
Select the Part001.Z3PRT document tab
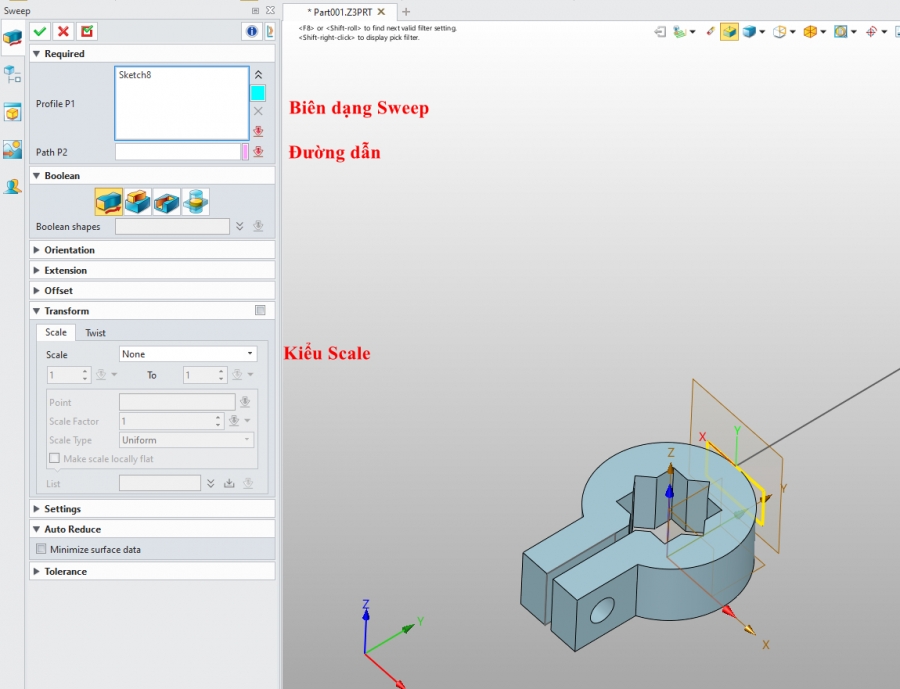point(342,12)
